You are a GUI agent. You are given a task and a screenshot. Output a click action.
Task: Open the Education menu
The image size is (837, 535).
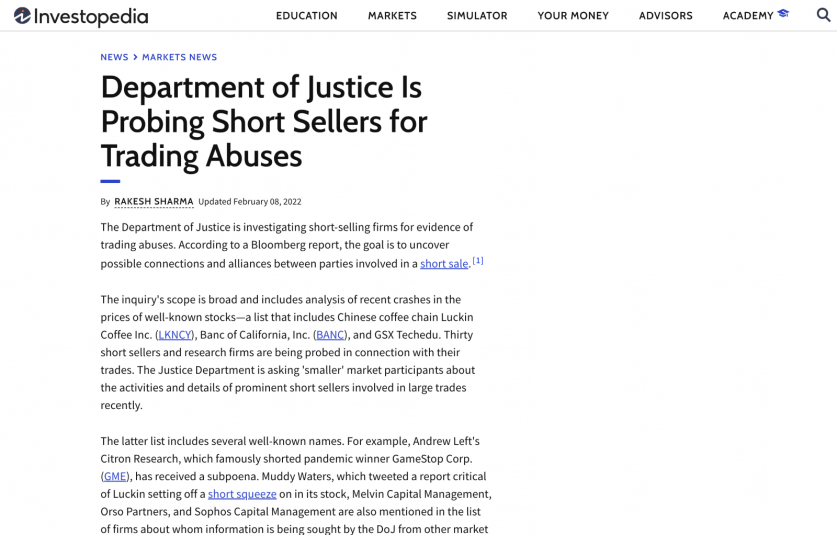[x=306, y=16]
